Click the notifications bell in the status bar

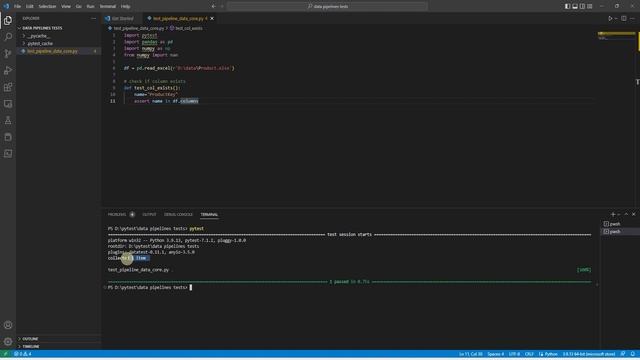click(633, 354)
